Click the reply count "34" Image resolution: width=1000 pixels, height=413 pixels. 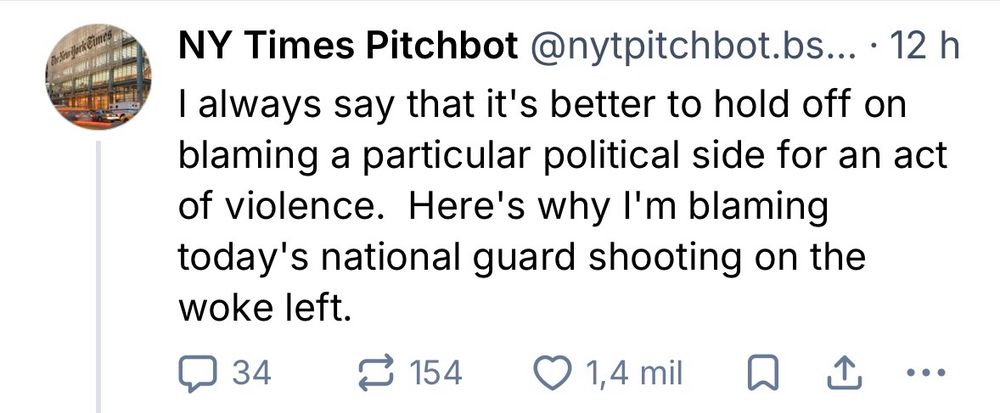pos(251,374)
